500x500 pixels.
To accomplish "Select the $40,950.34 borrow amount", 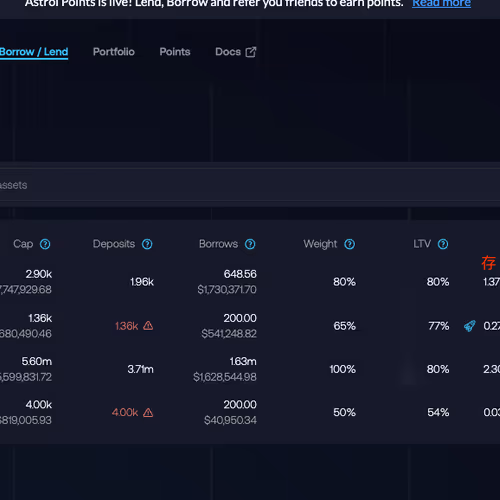I will (230, 420).
